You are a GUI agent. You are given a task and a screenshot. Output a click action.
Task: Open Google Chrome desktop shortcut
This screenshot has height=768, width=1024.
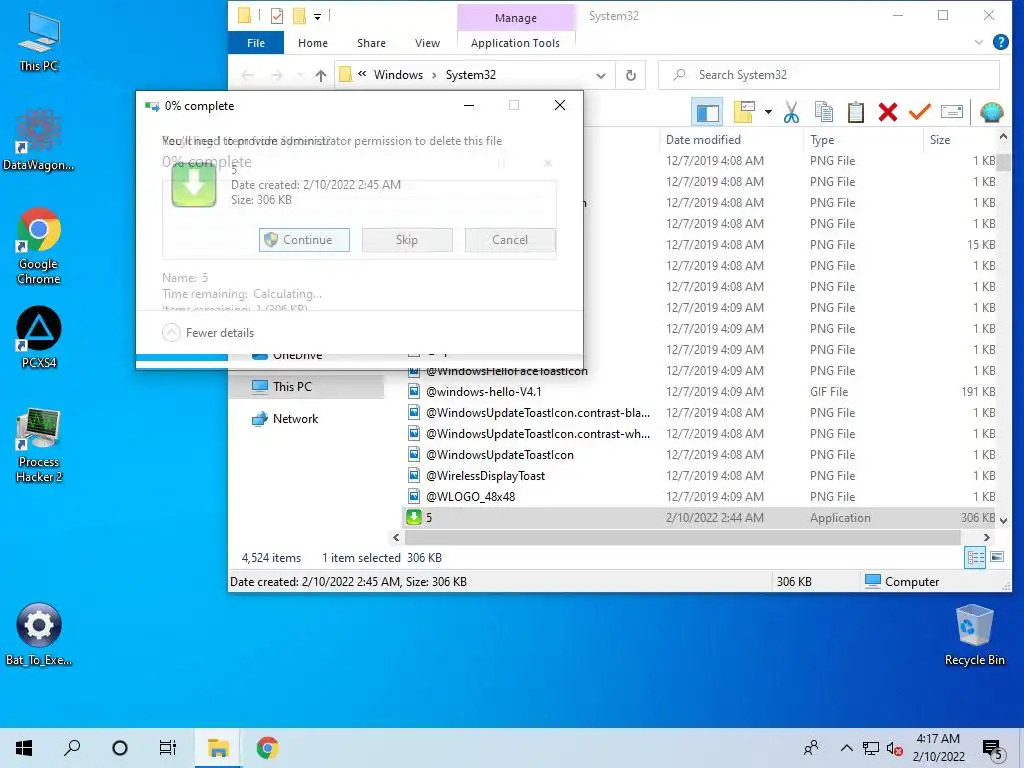(39, 246)
